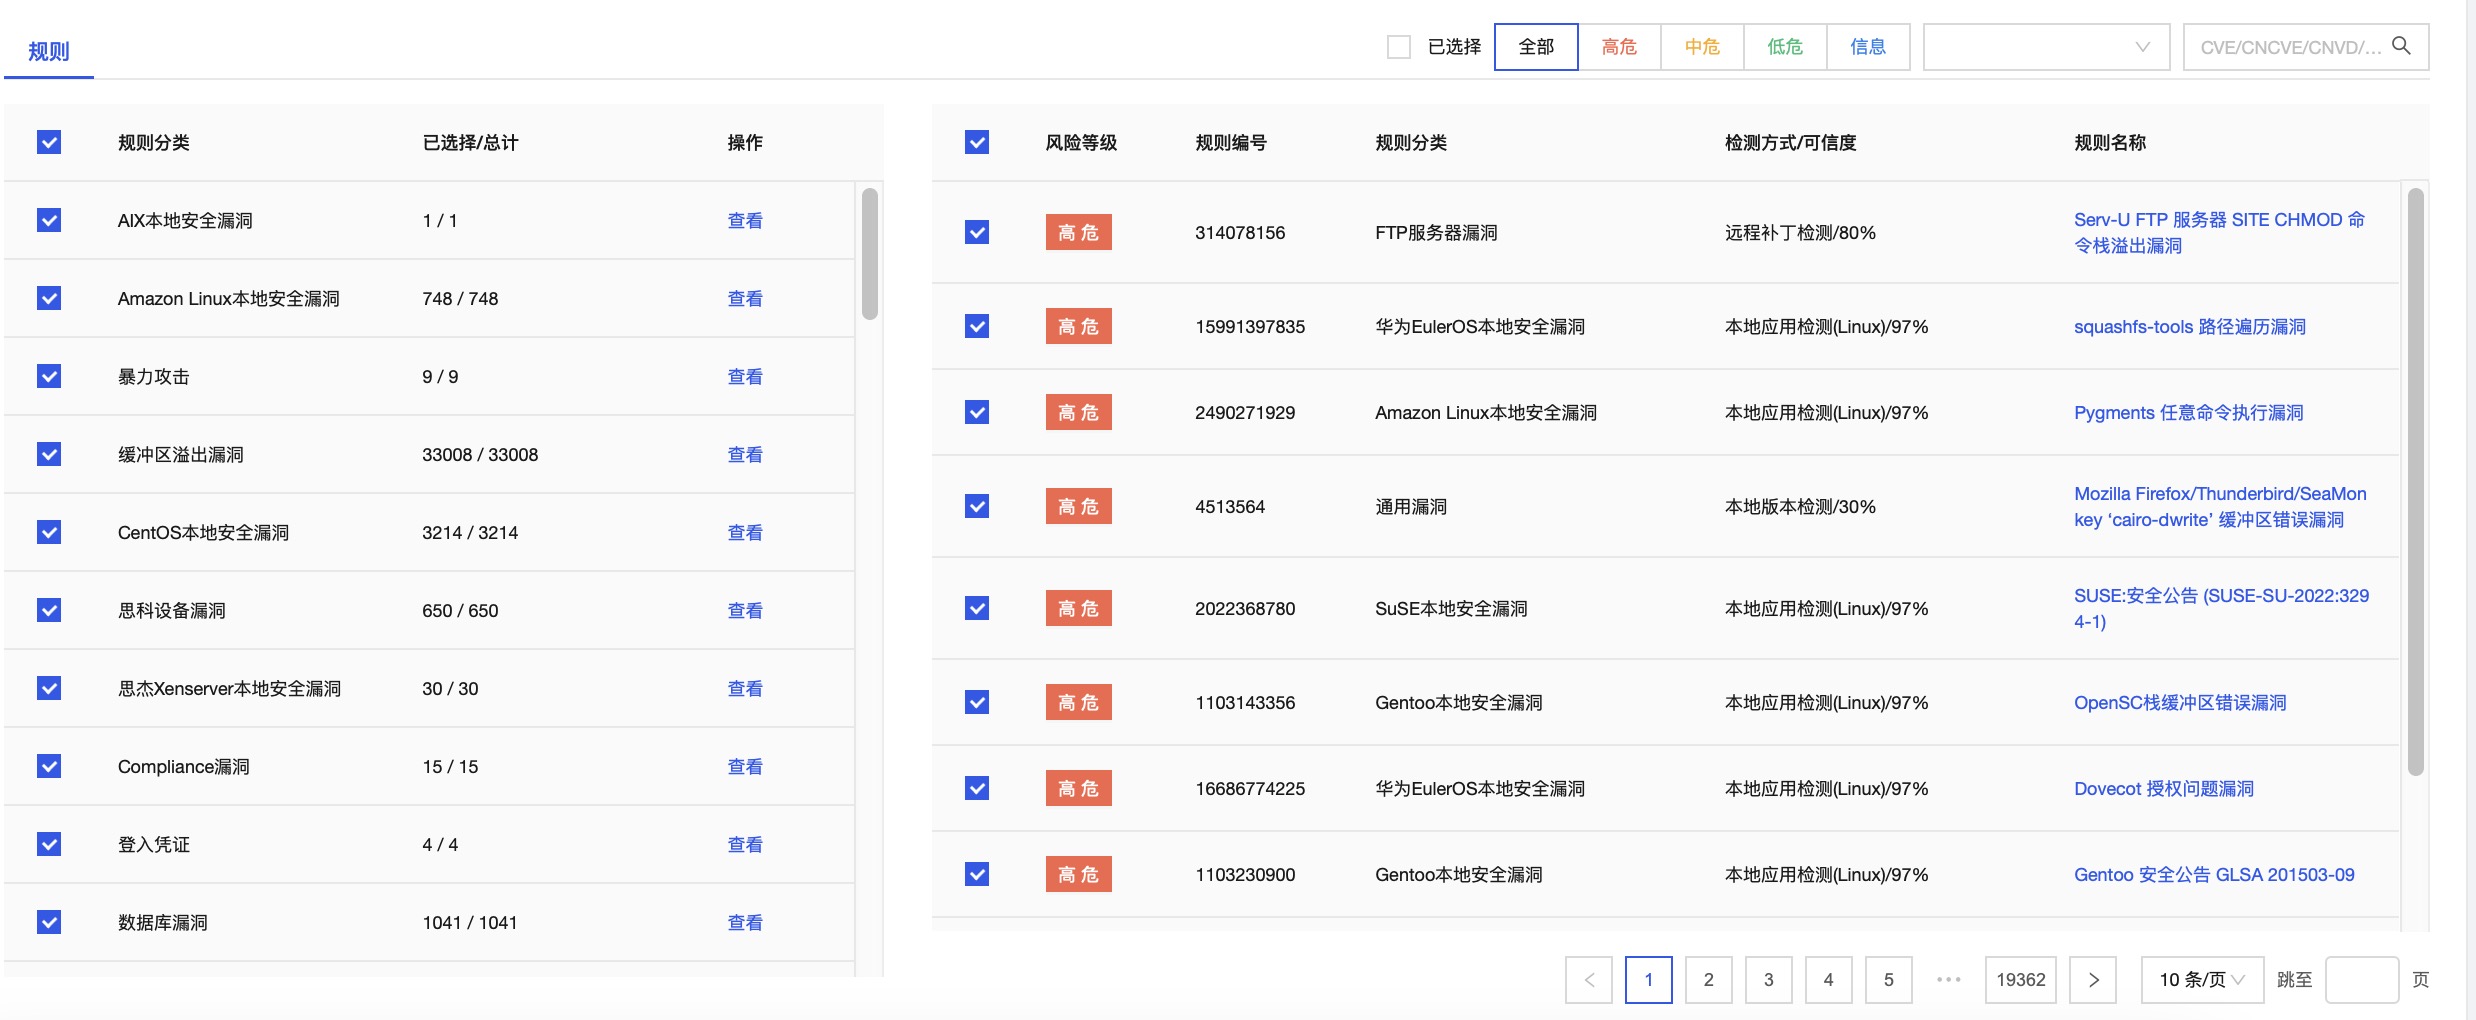Filter rules by 高危 level

(1618, 47)
